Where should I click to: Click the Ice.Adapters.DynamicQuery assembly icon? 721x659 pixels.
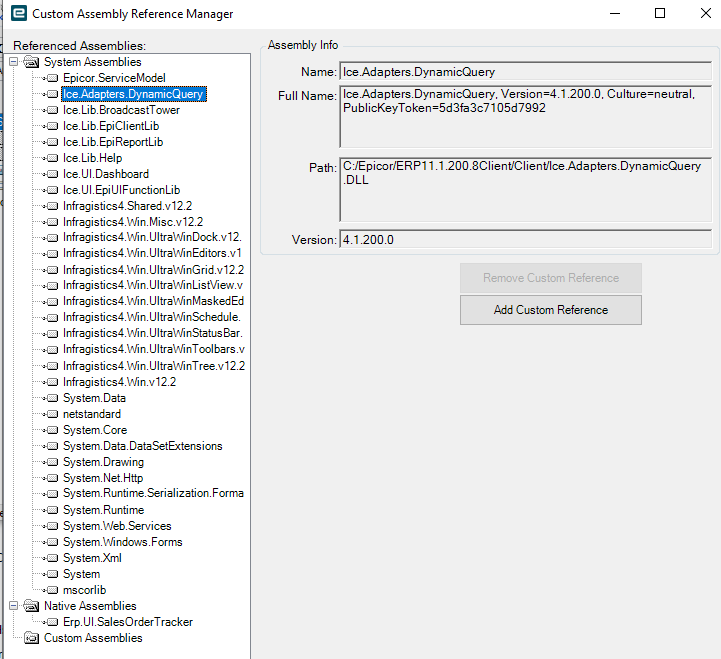coord(52,94)
